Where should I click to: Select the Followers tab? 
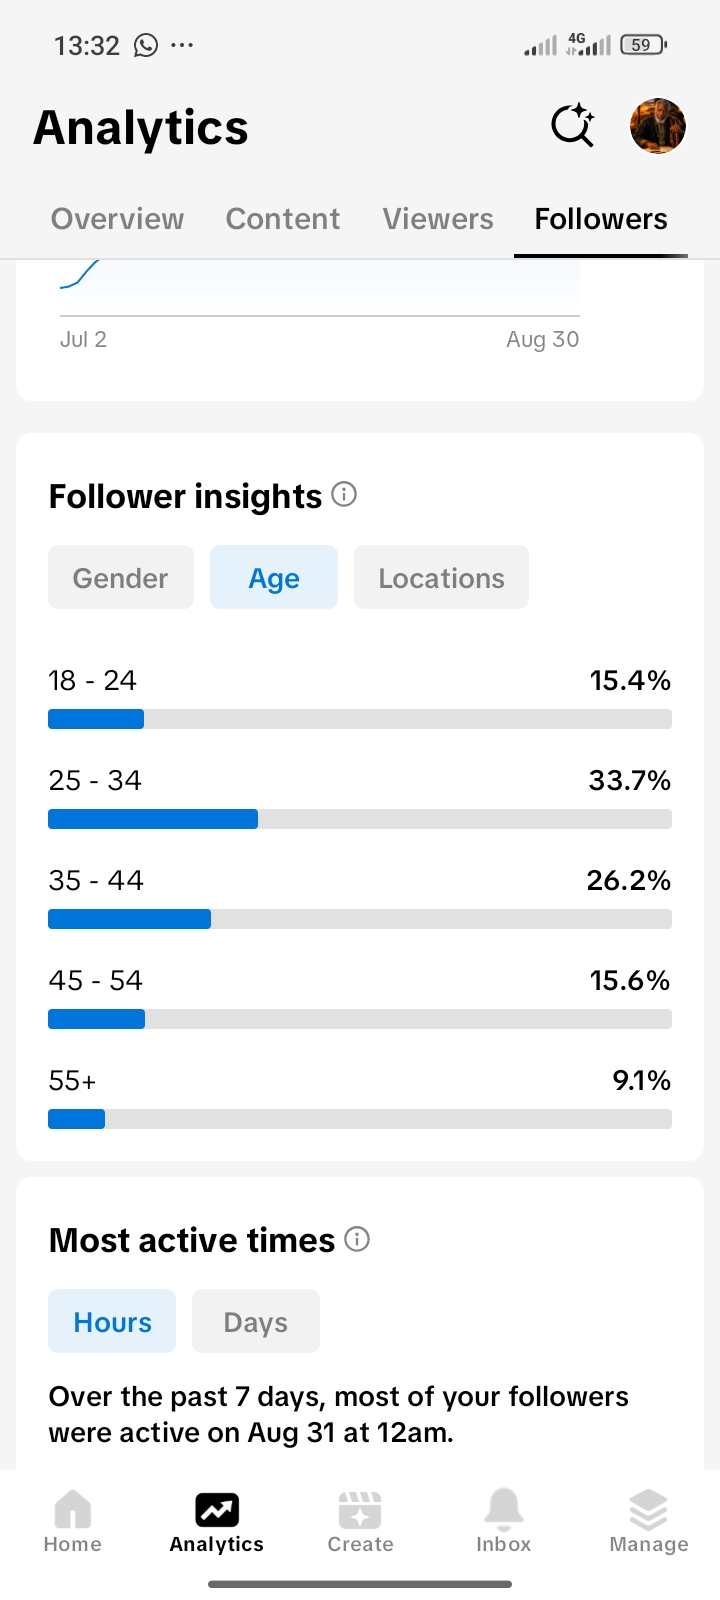(x=601, y=219)
